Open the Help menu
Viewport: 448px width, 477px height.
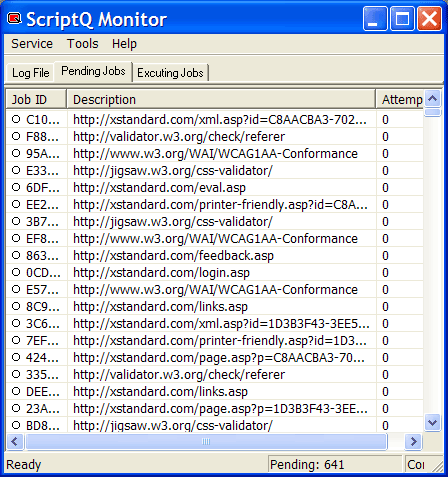coord(124,44)
